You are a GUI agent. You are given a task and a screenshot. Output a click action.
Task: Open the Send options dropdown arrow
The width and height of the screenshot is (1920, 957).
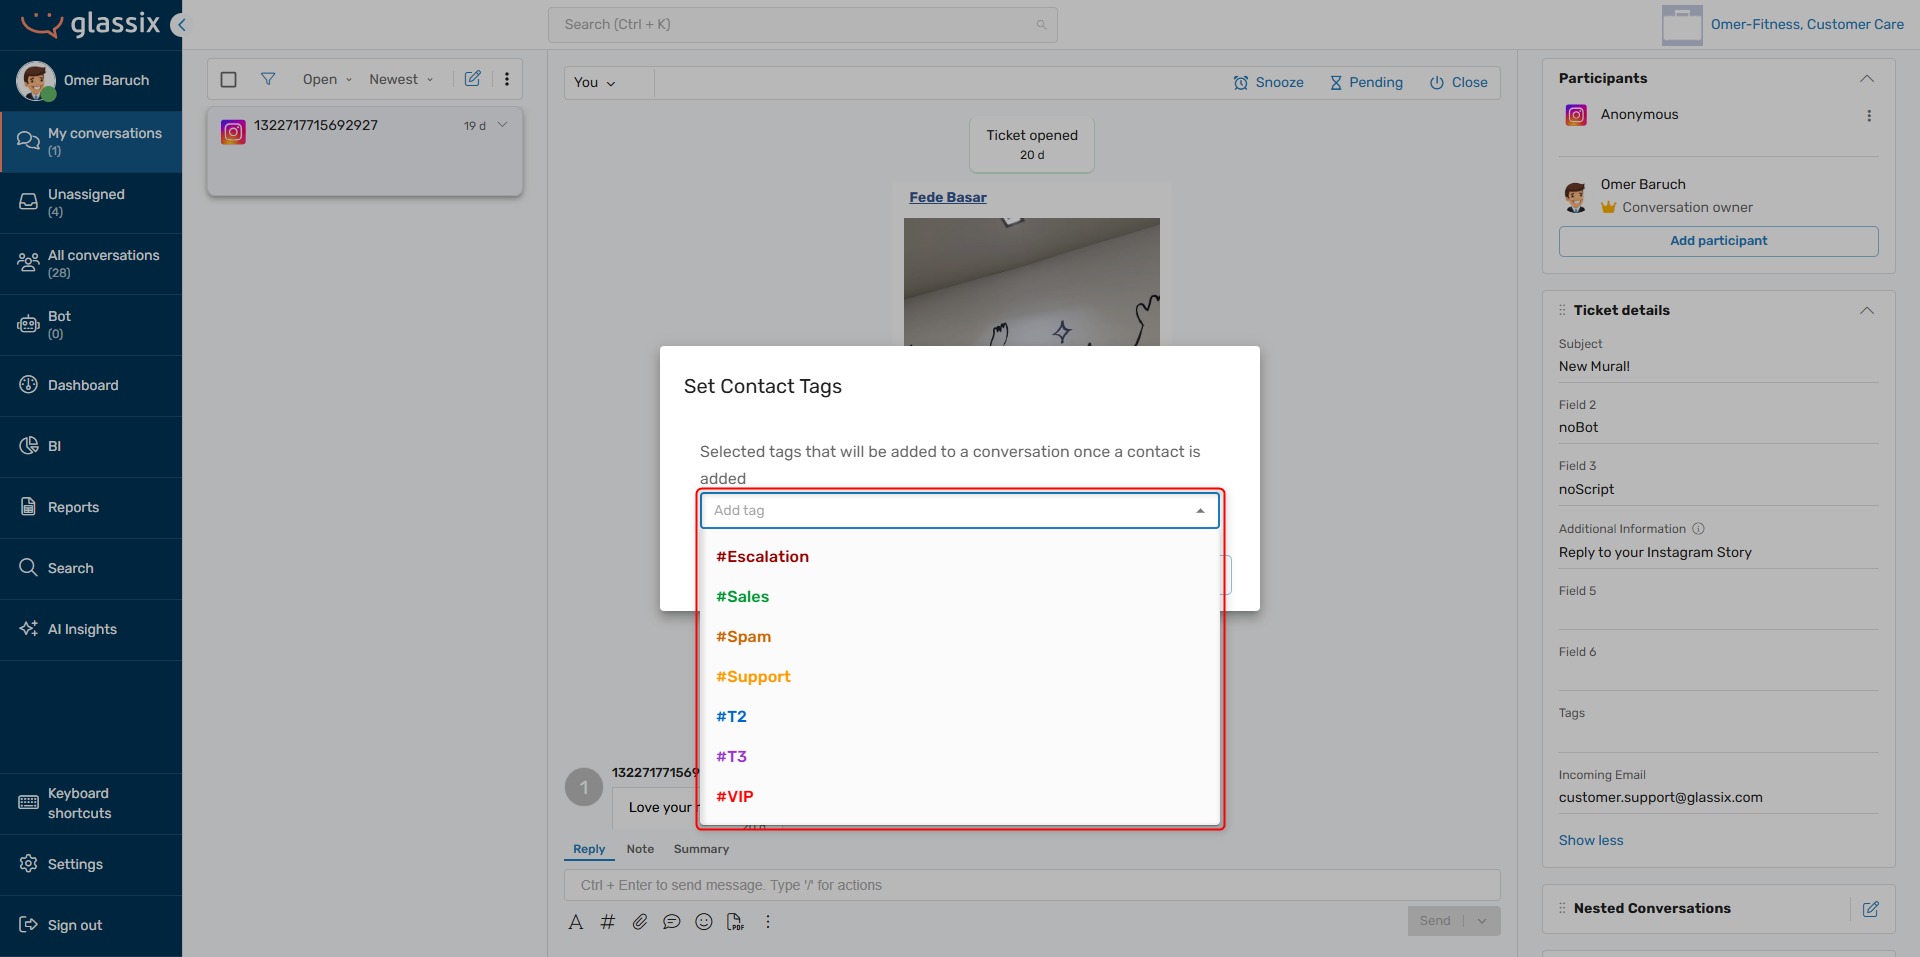[1482, 921]
